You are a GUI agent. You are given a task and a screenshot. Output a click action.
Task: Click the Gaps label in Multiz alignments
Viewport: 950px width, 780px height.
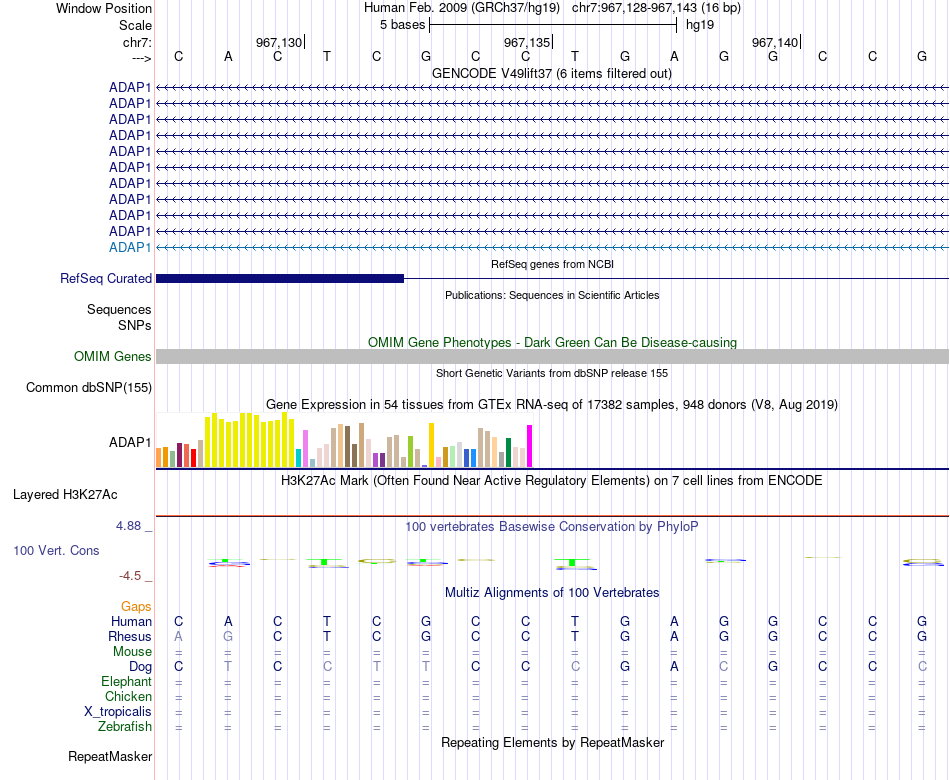(136, 606)
